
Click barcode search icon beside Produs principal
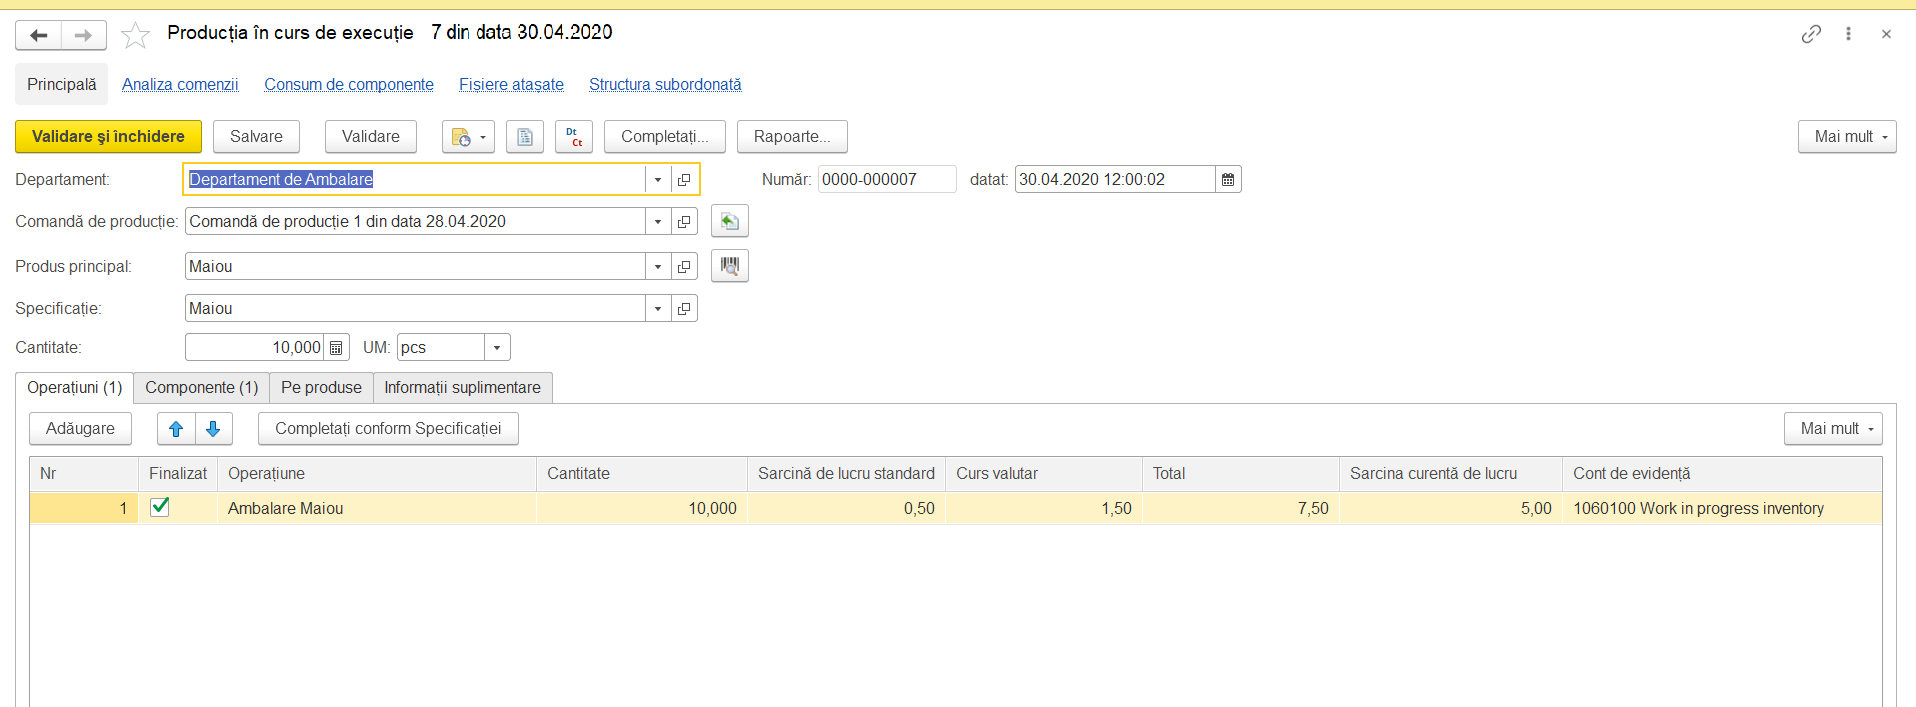click(730, 266)
